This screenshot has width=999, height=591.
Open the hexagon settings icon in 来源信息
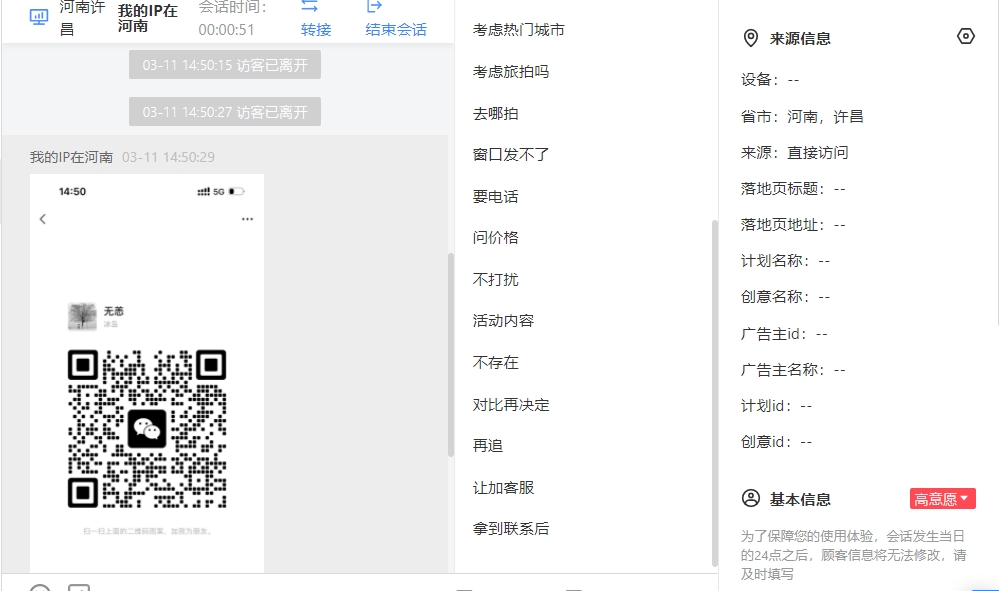[966, 36]
